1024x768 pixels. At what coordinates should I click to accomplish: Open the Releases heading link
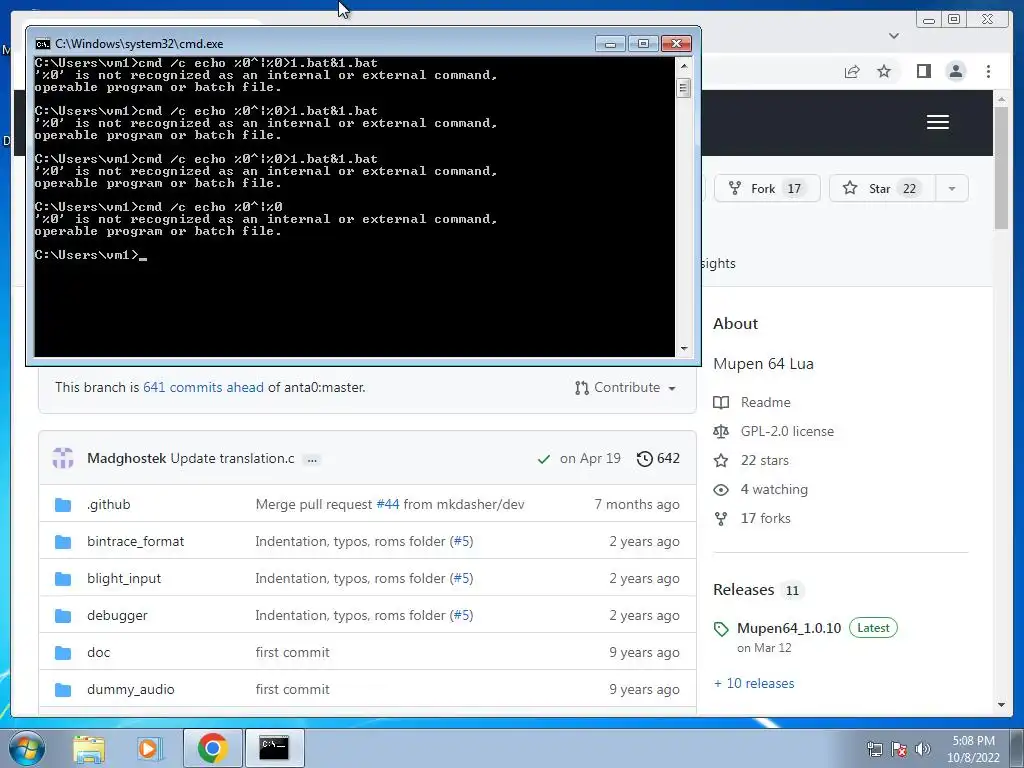pyautogui.click(x=743, y=590)
